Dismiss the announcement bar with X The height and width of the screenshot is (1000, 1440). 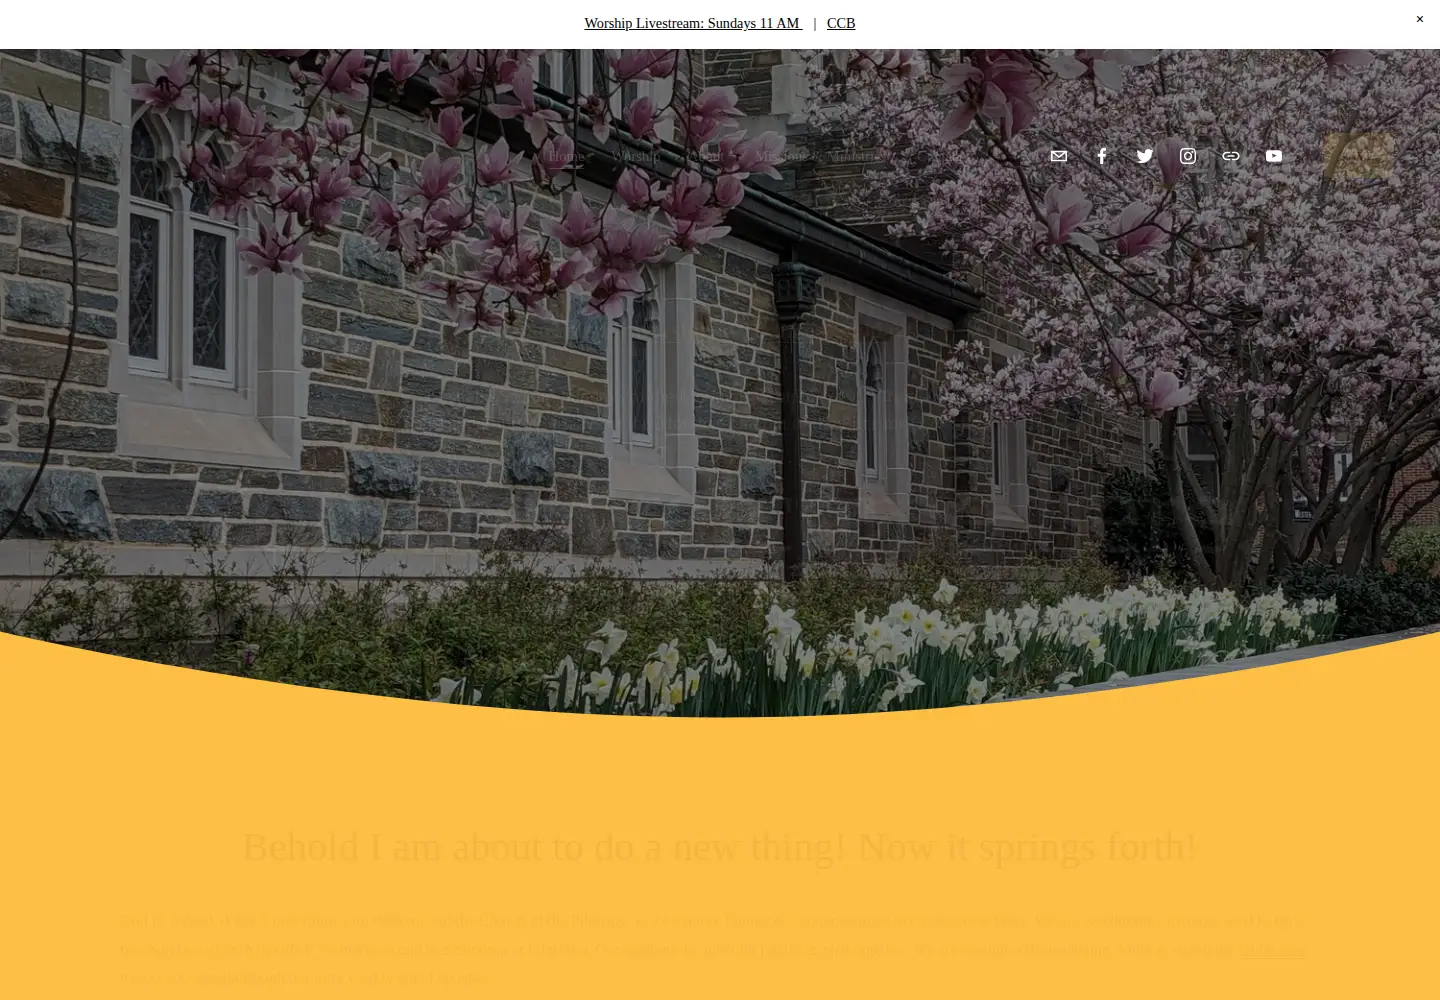coord(1419,19)
